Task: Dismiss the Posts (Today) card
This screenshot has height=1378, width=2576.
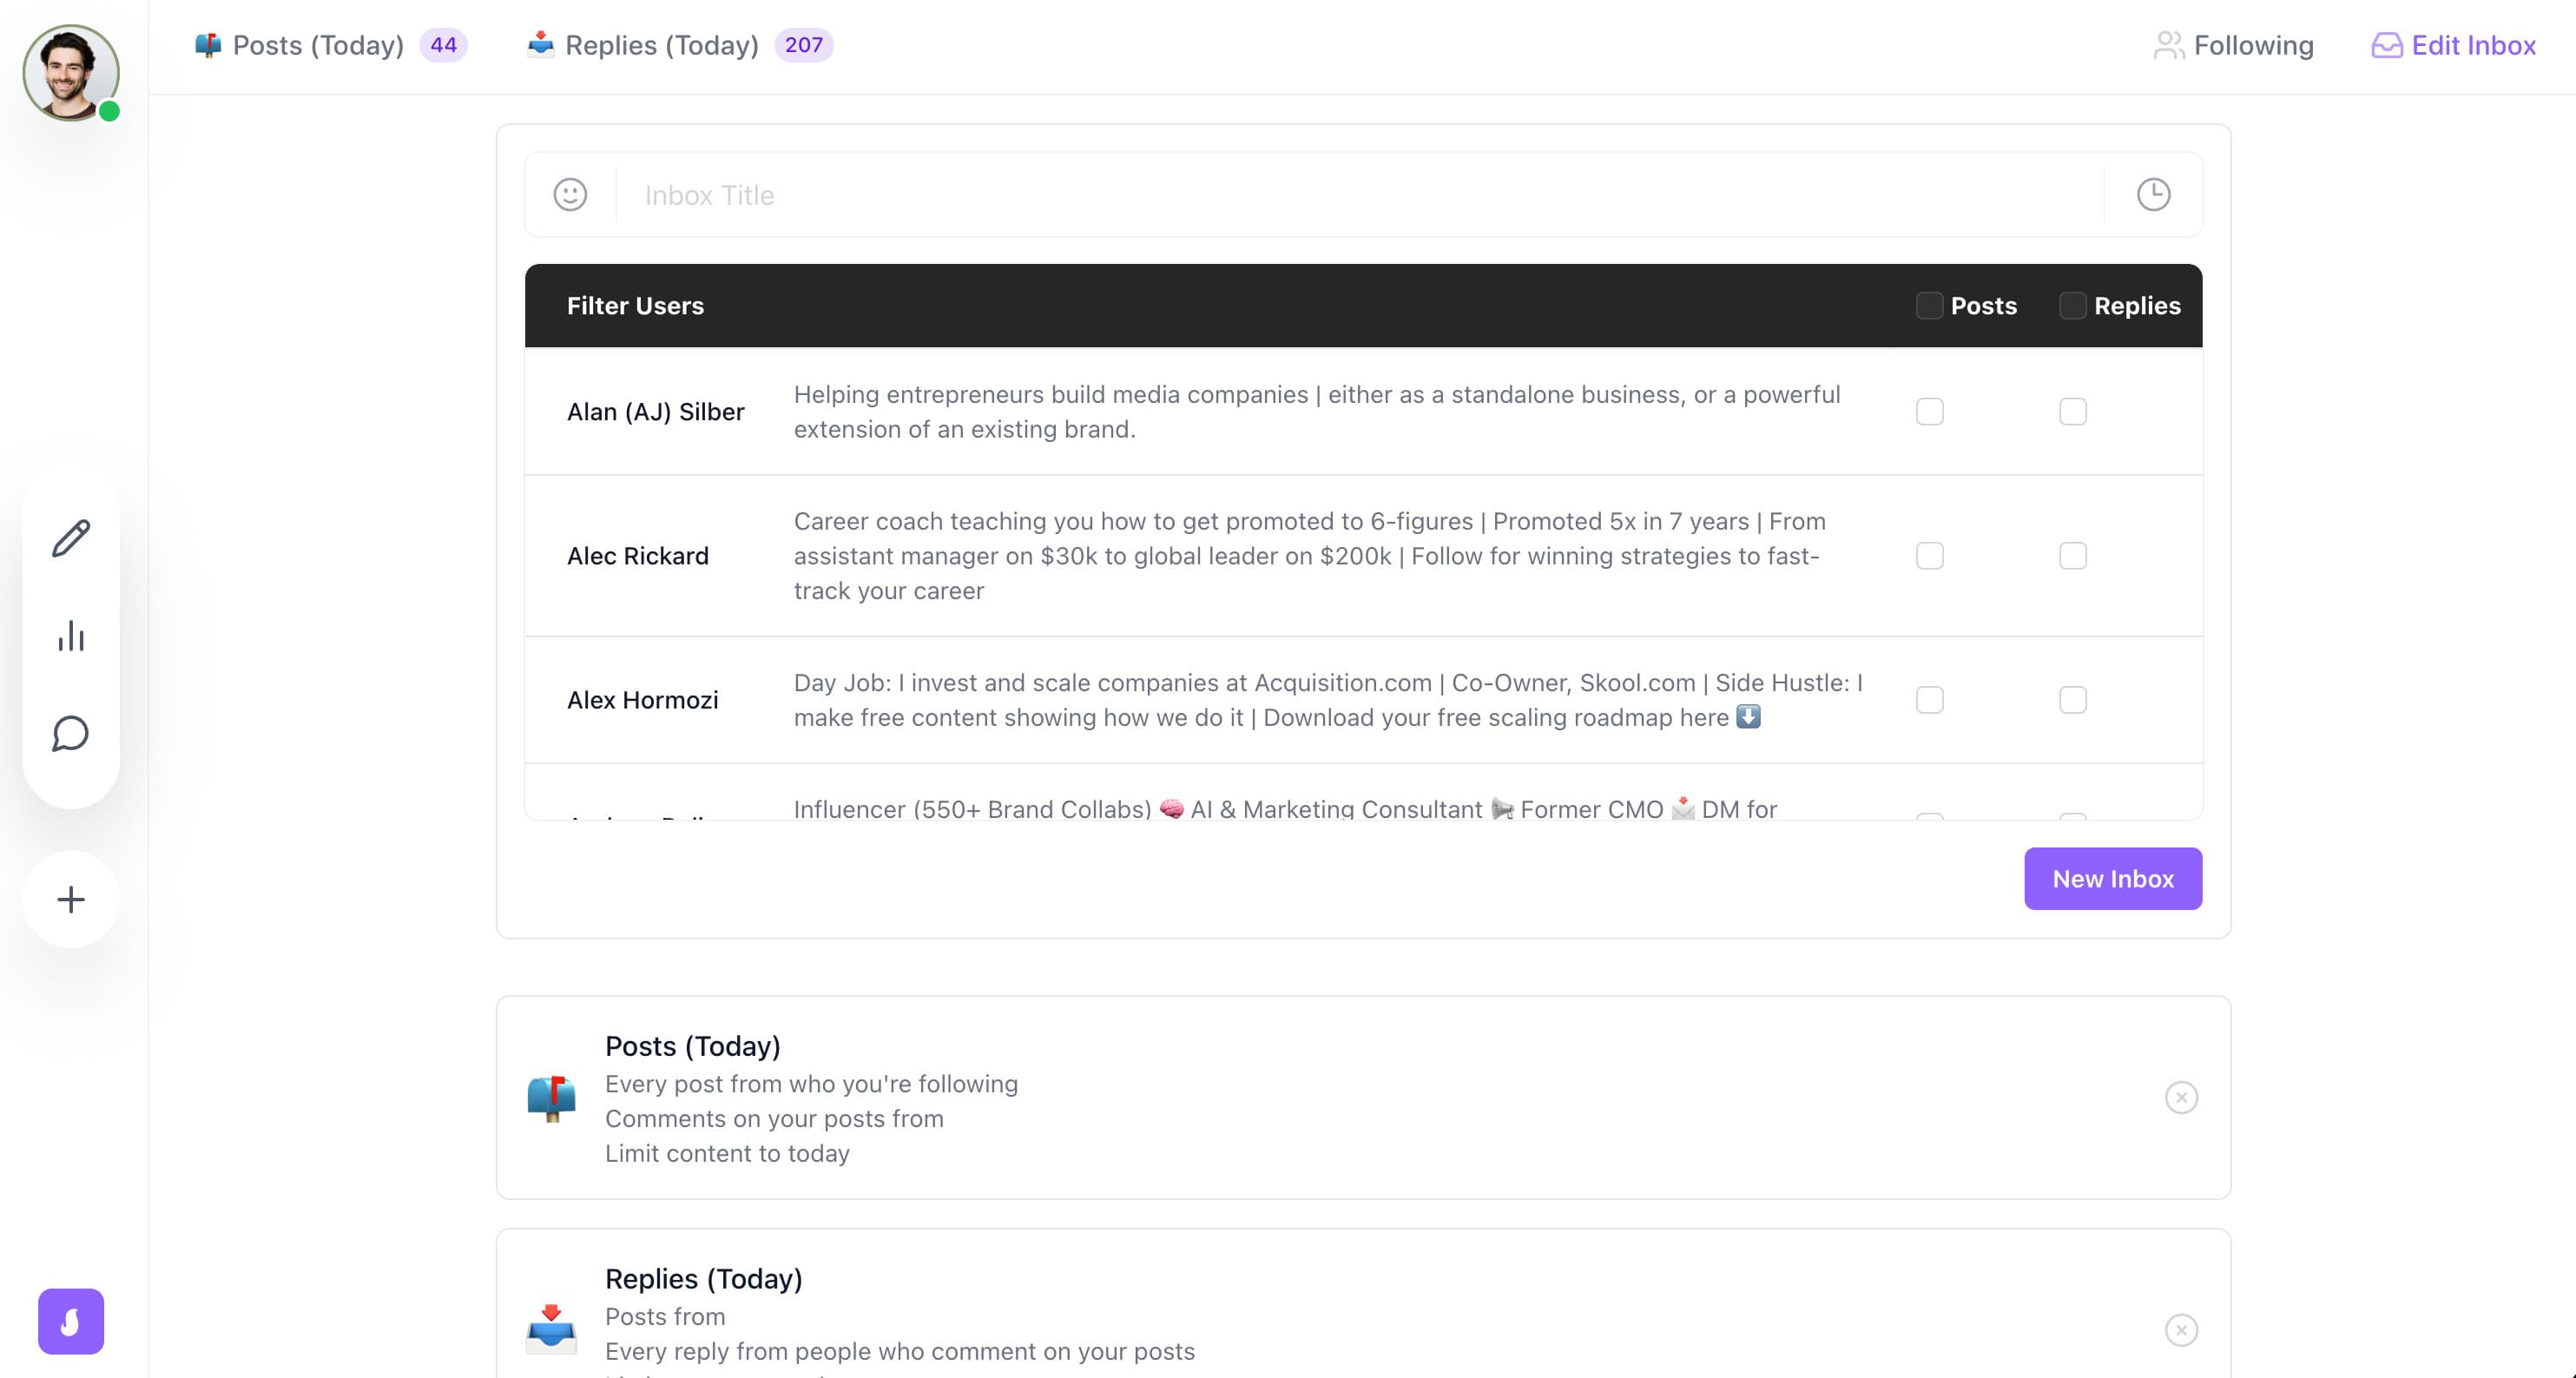Action: click(x=2180, y=1097)
